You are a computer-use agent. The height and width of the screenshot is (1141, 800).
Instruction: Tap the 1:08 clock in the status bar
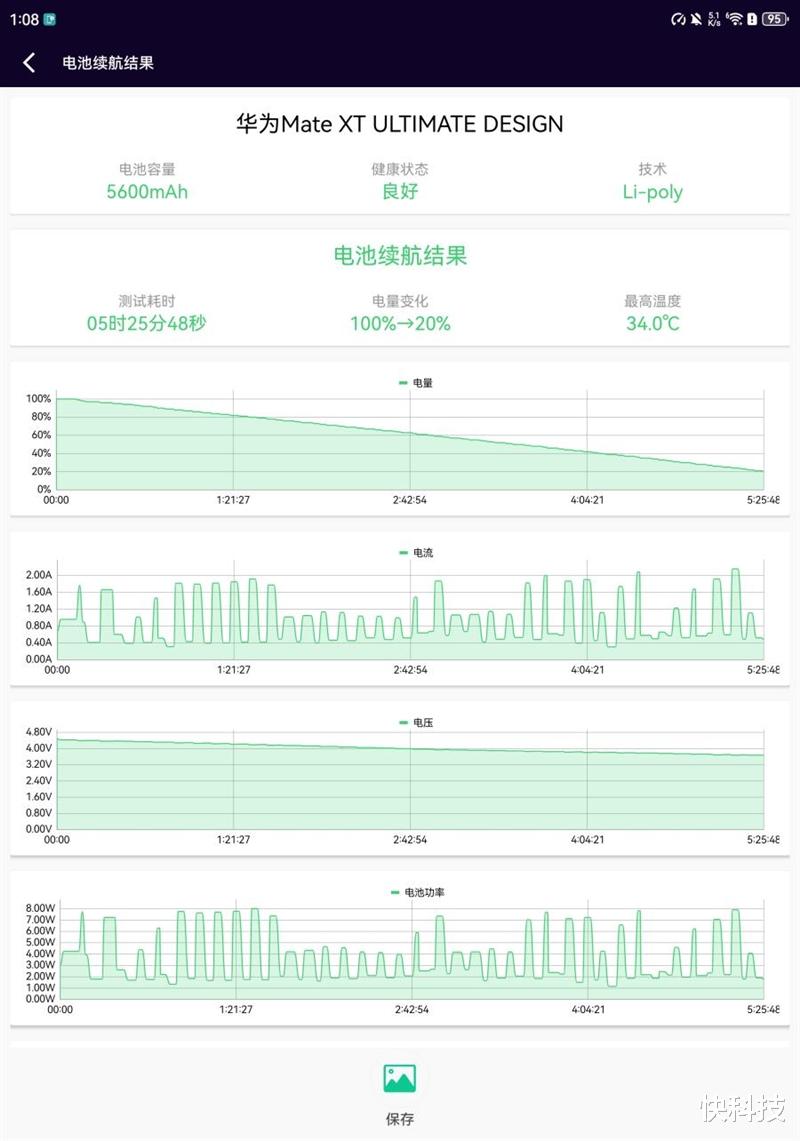coord(24,20)
